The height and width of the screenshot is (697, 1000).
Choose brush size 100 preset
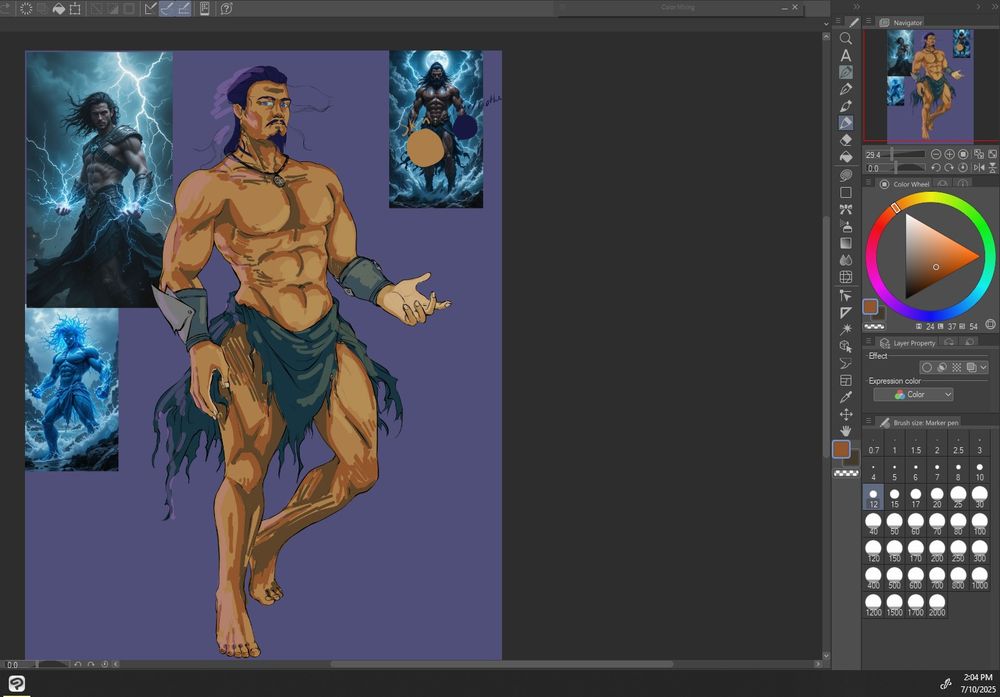point(979,523)
